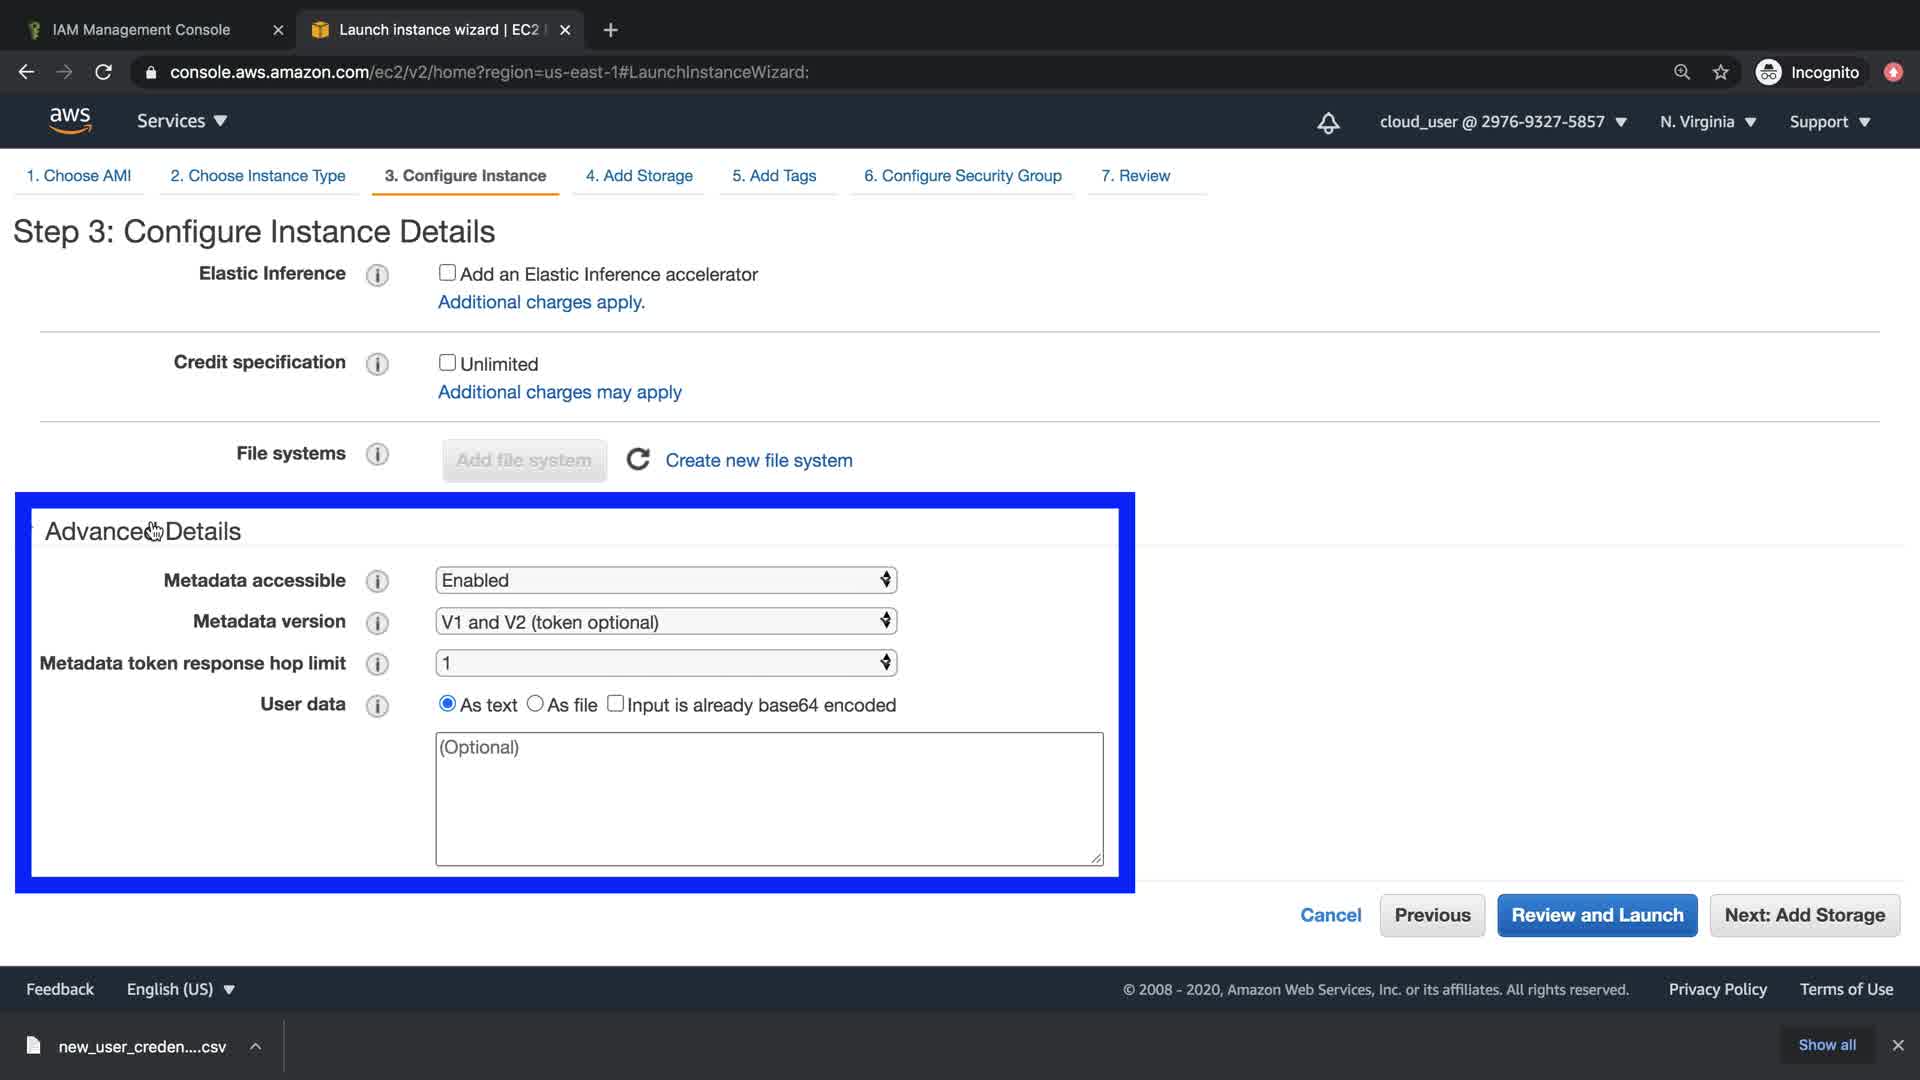Click the info icon beside Credit specification
1920x1080 pixels.
click(x=377, y=364)
